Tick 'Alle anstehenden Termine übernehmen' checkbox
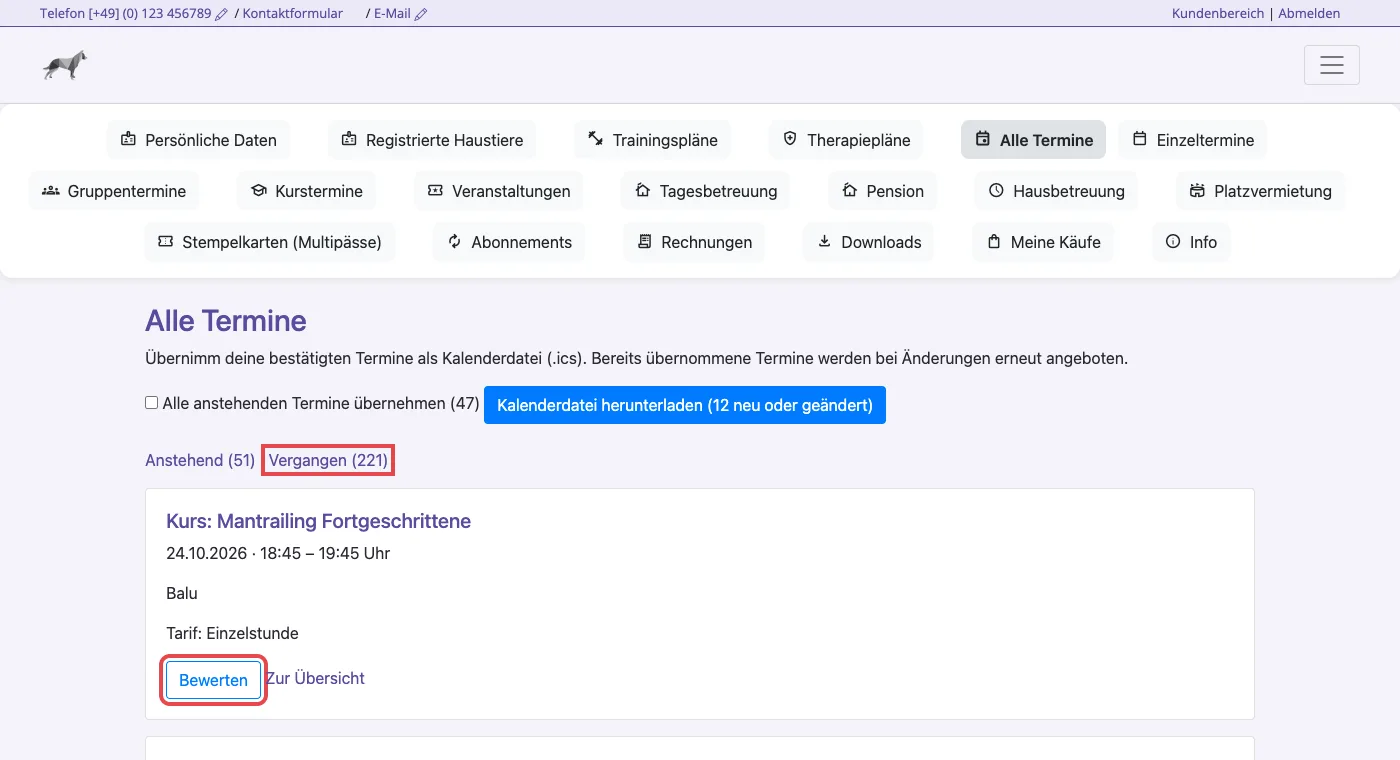Viewport: 1400px width, 760px height. click(x=152, y=403)
